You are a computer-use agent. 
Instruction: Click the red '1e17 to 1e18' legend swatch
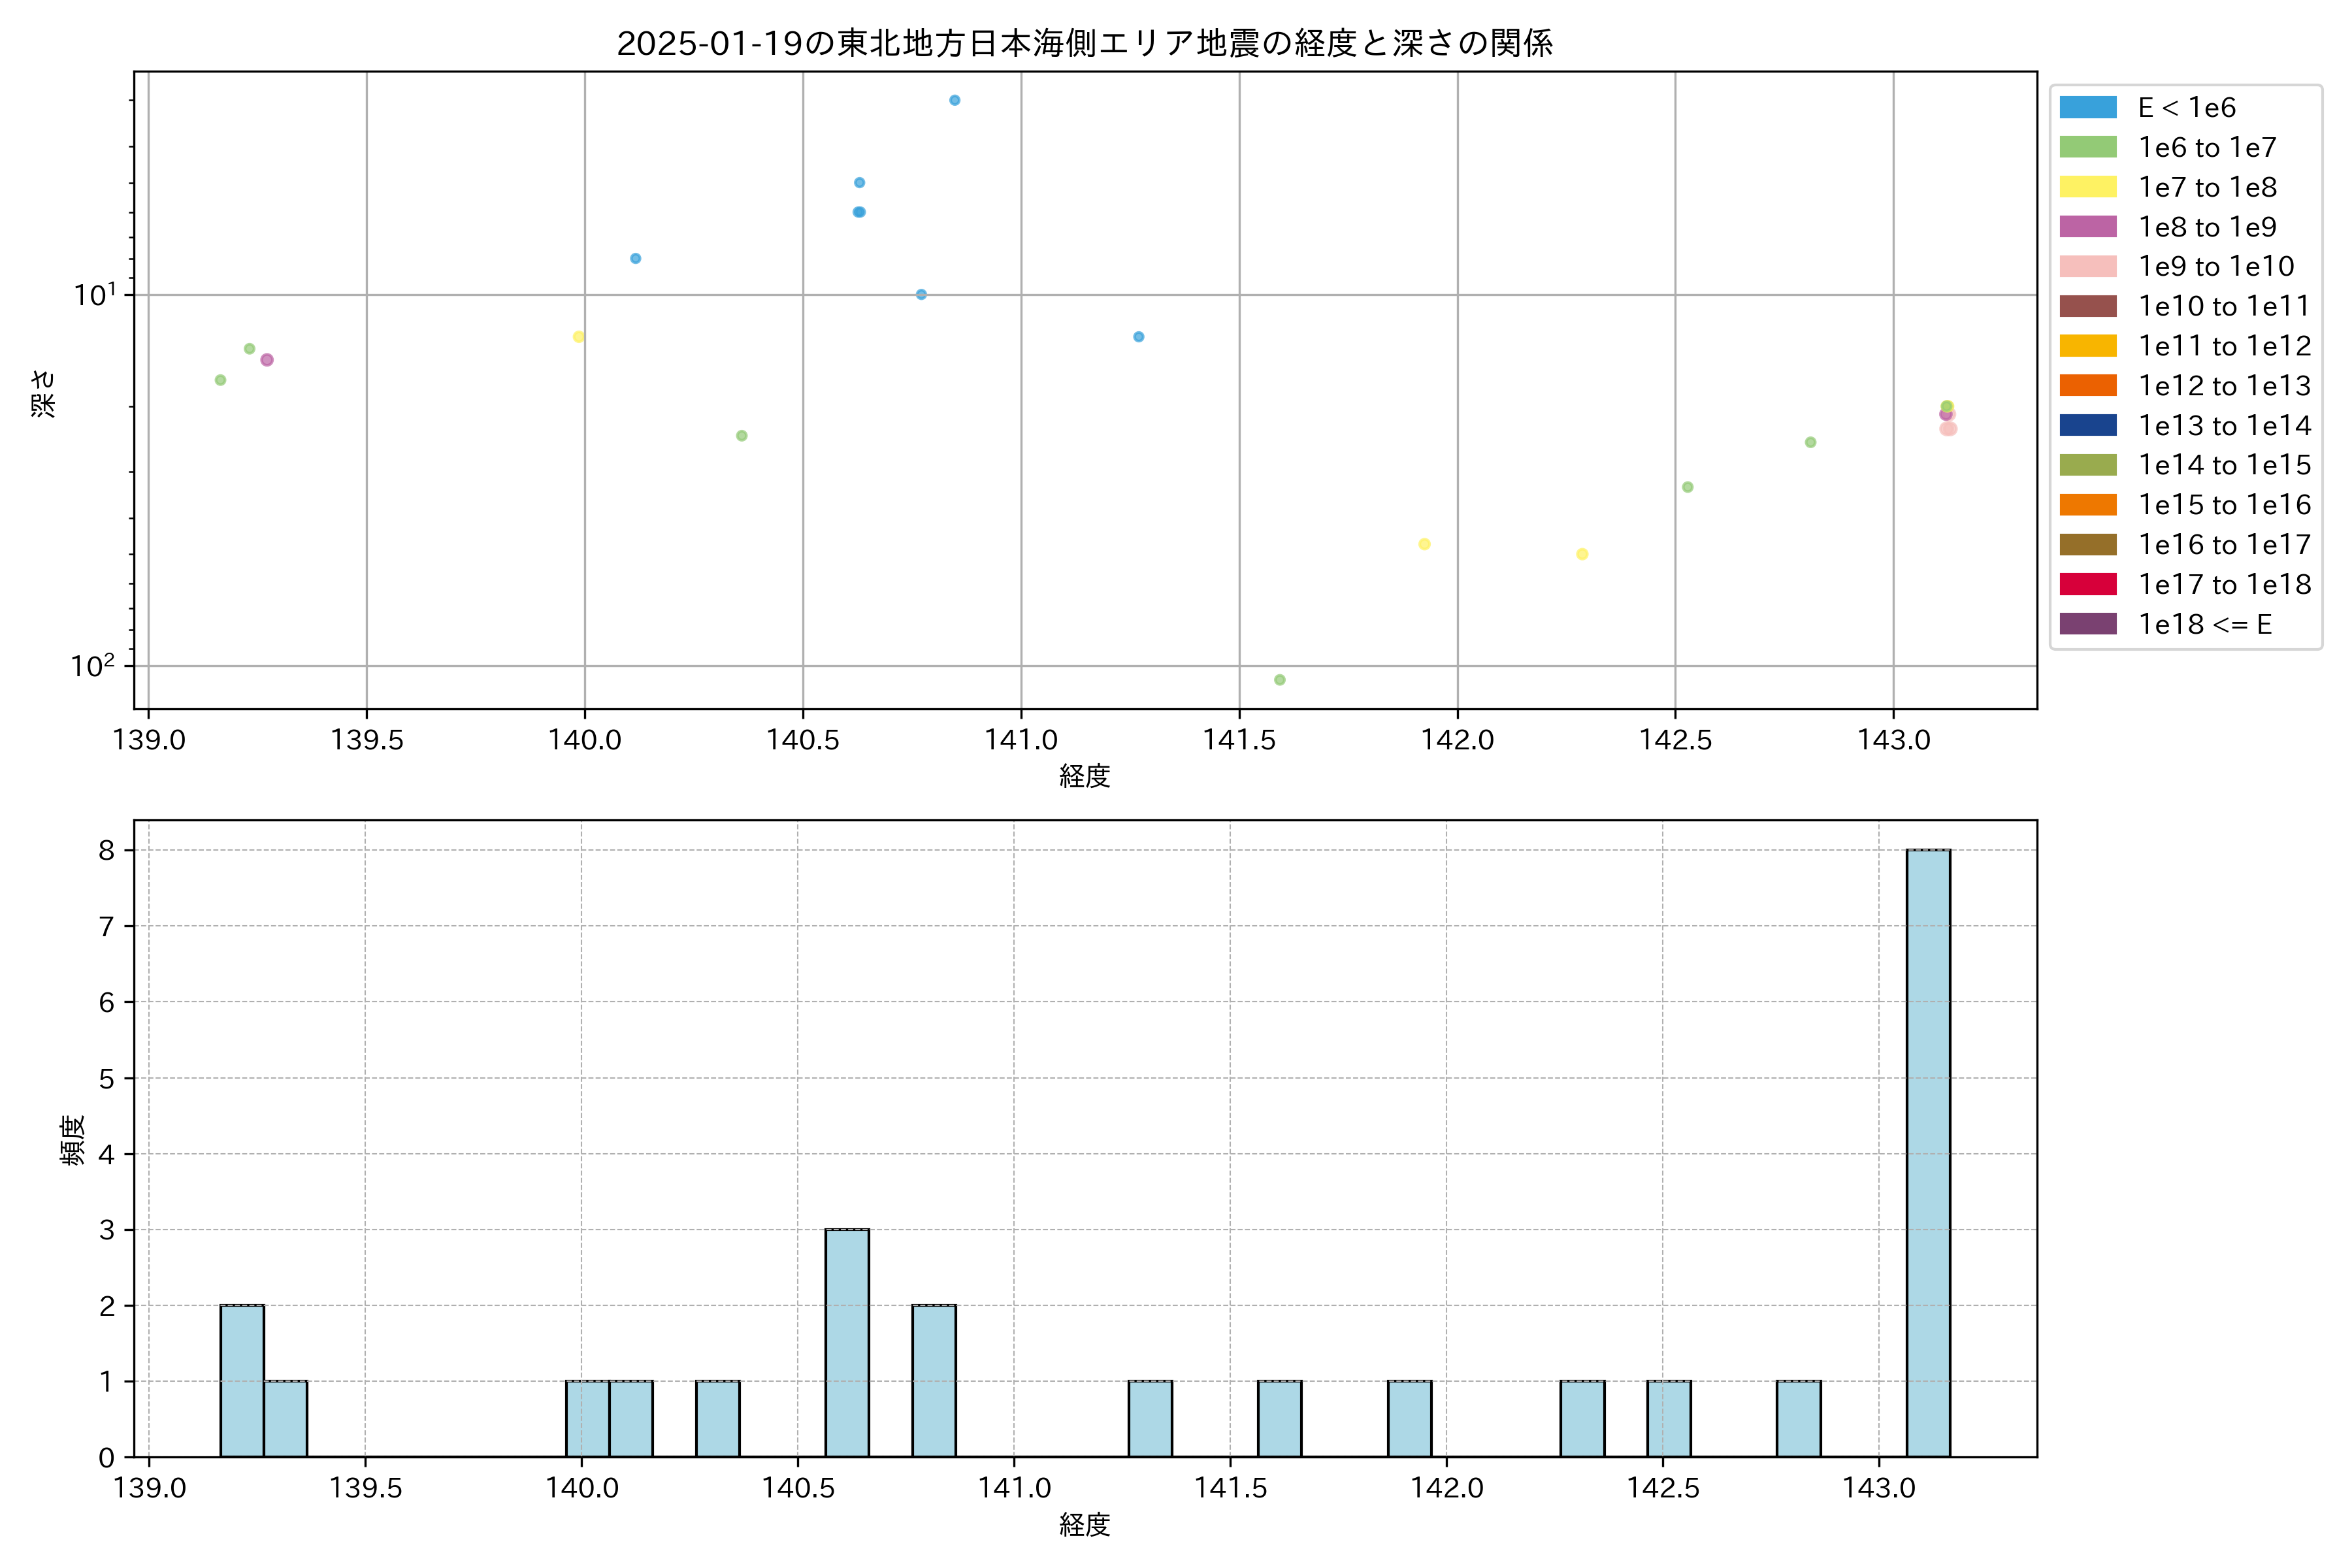(x=2087, y=584)
